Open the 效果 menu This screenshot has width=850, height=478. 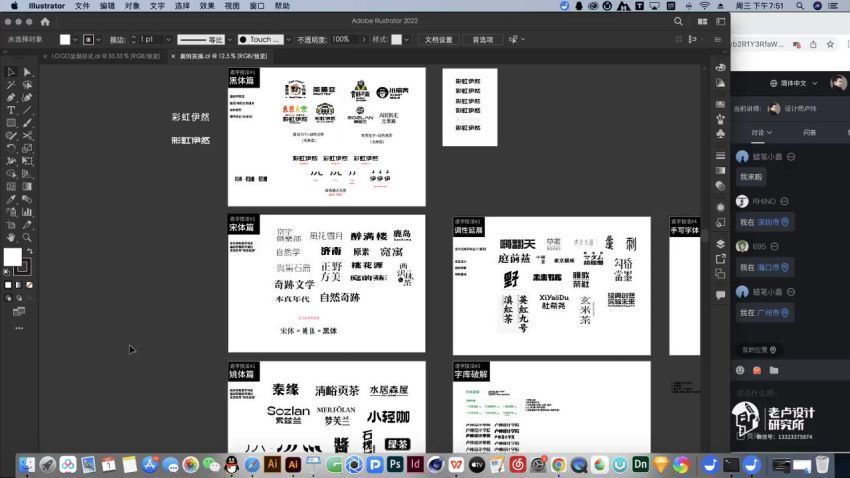pyautogui.click(x=207, y=5)
